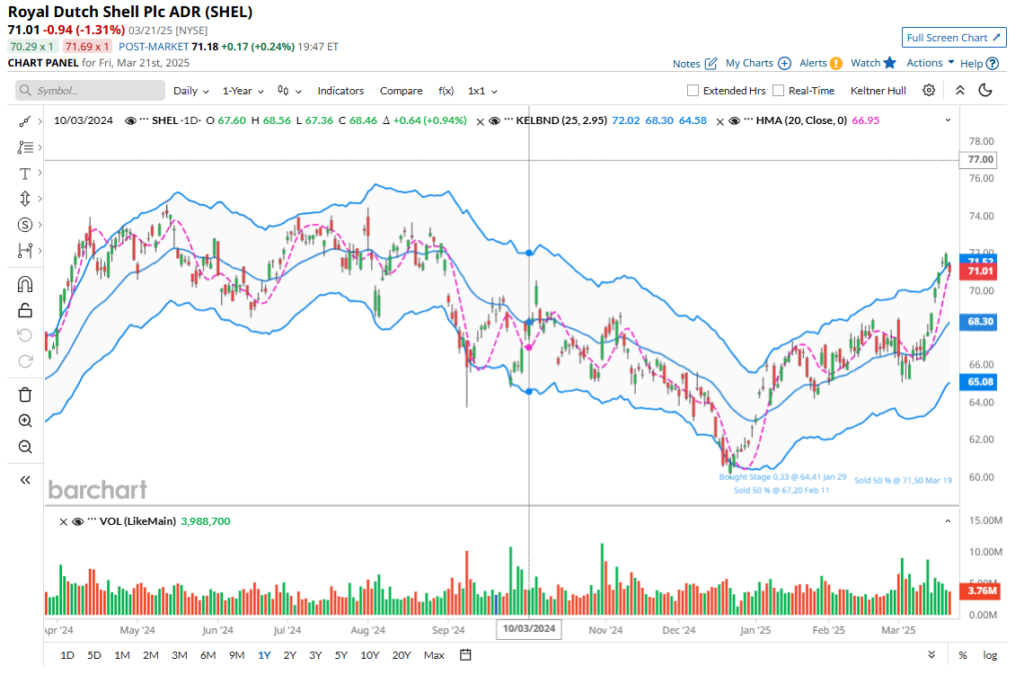
Task: Open the calendar date range picker
Action: click(x=465, y=655)
